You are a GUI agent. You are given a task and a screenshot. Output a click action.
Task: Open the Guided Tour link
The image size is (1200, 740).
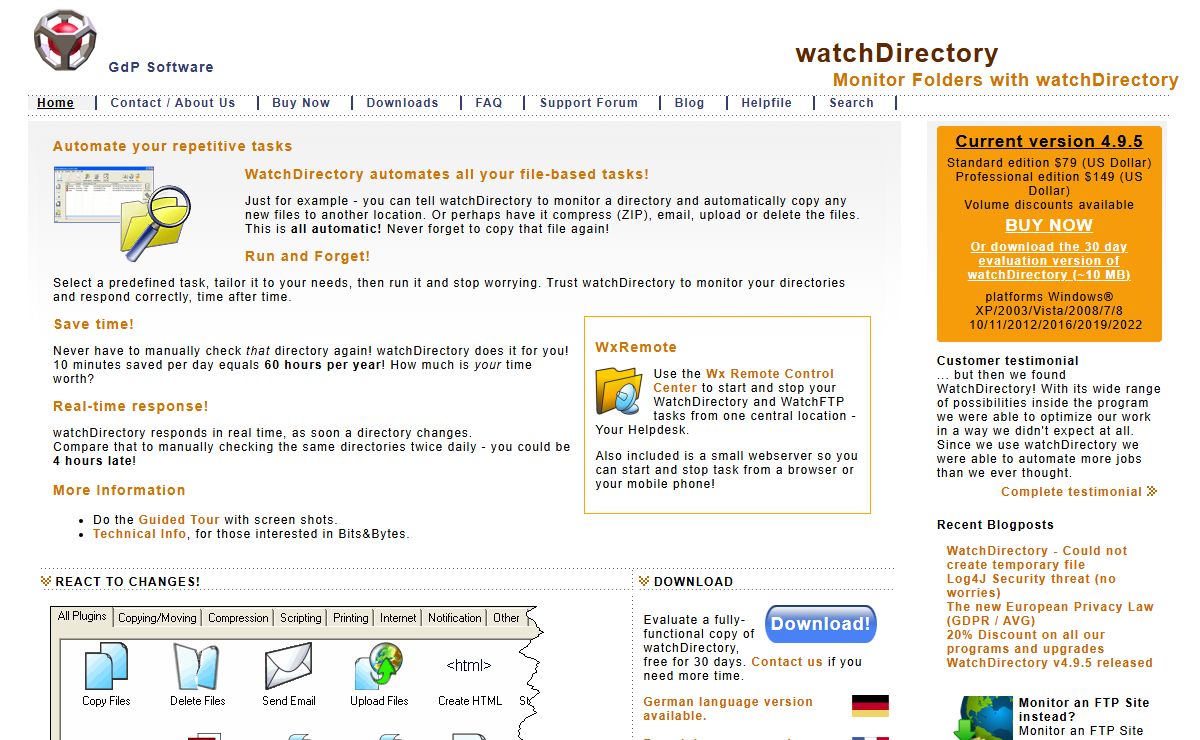pyautogui.click(x=179, y=519)
